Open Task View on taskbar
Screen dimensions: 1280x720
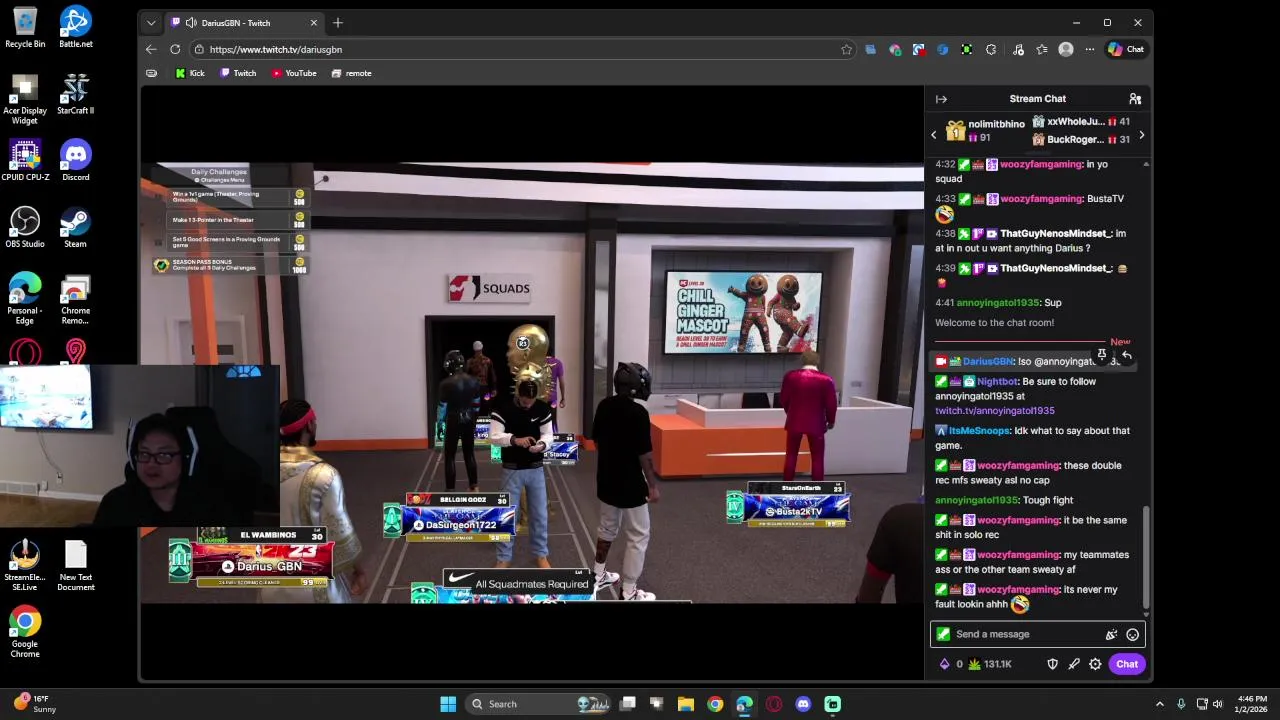[x=628, y=704]
